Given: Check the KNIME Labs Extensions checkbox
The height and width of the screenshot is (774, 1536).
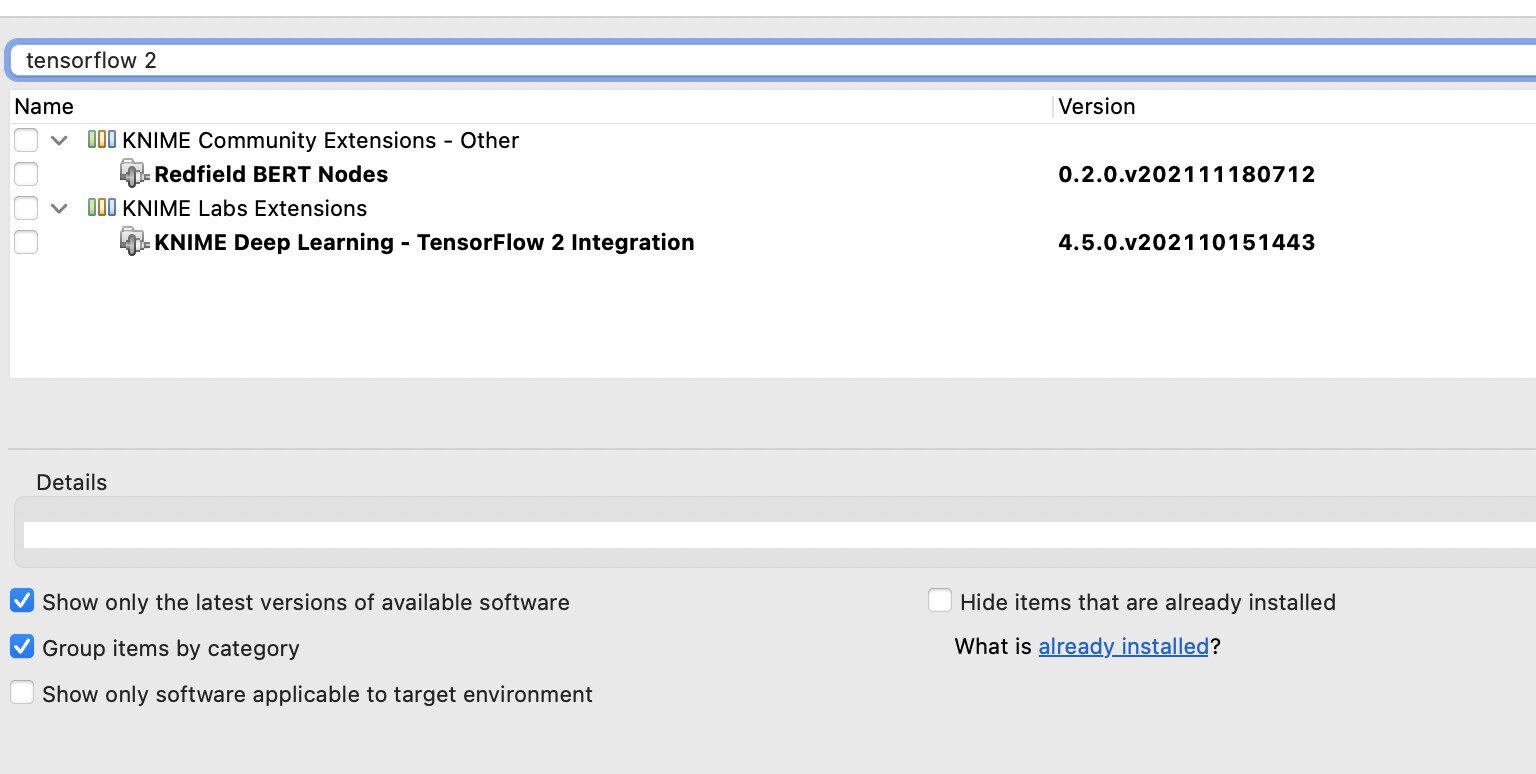Looking at the screenshot, I should coord(26,208).
